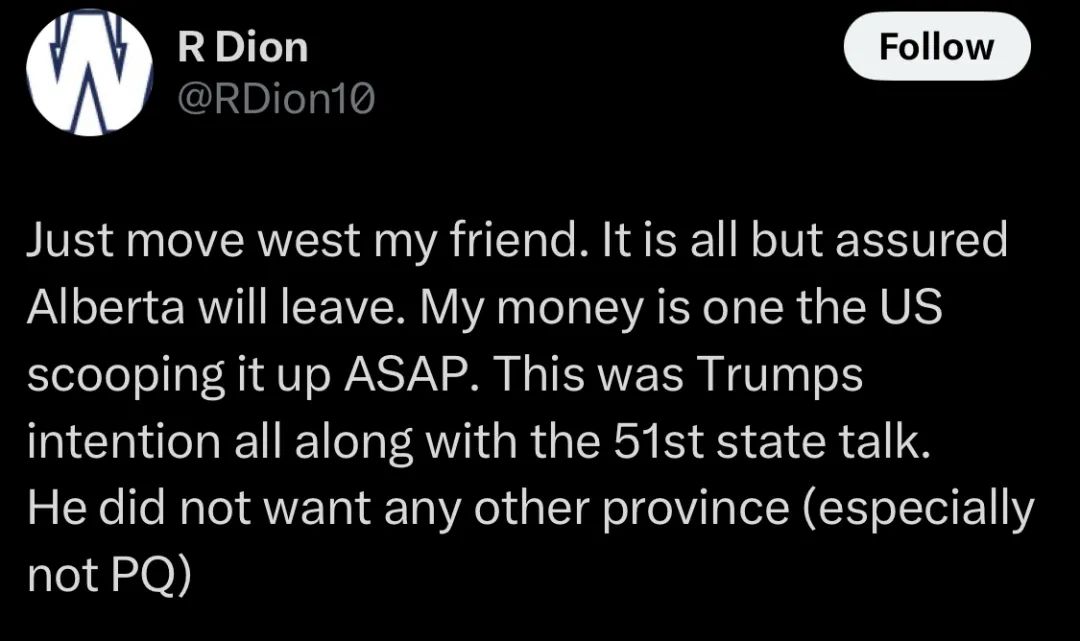This screenshot has width=1080, height=641.
Task: Open the R Dion display name link
Action: tap(242, 48)
